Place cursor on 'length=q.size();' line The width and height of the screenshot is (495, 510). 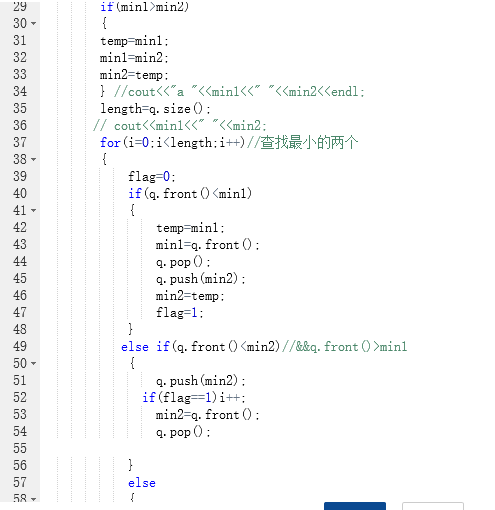coord(155,109)
